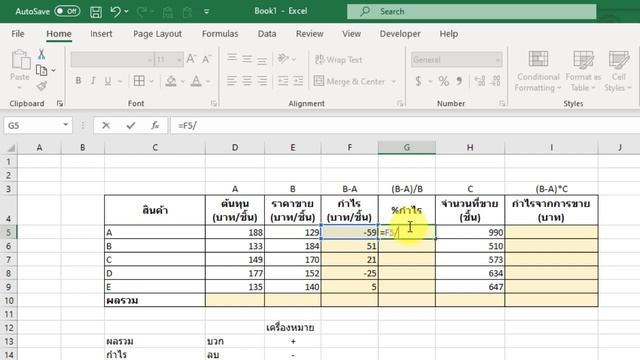Open the font size dropdown

coord(179,60)
